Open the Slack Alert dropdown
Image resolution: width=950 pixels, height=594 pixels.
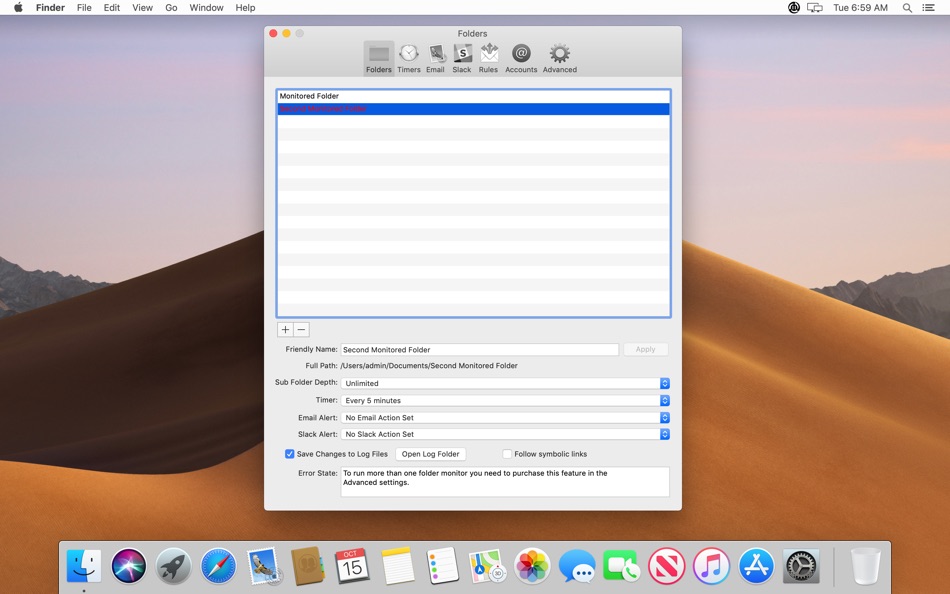coord(505,435)
